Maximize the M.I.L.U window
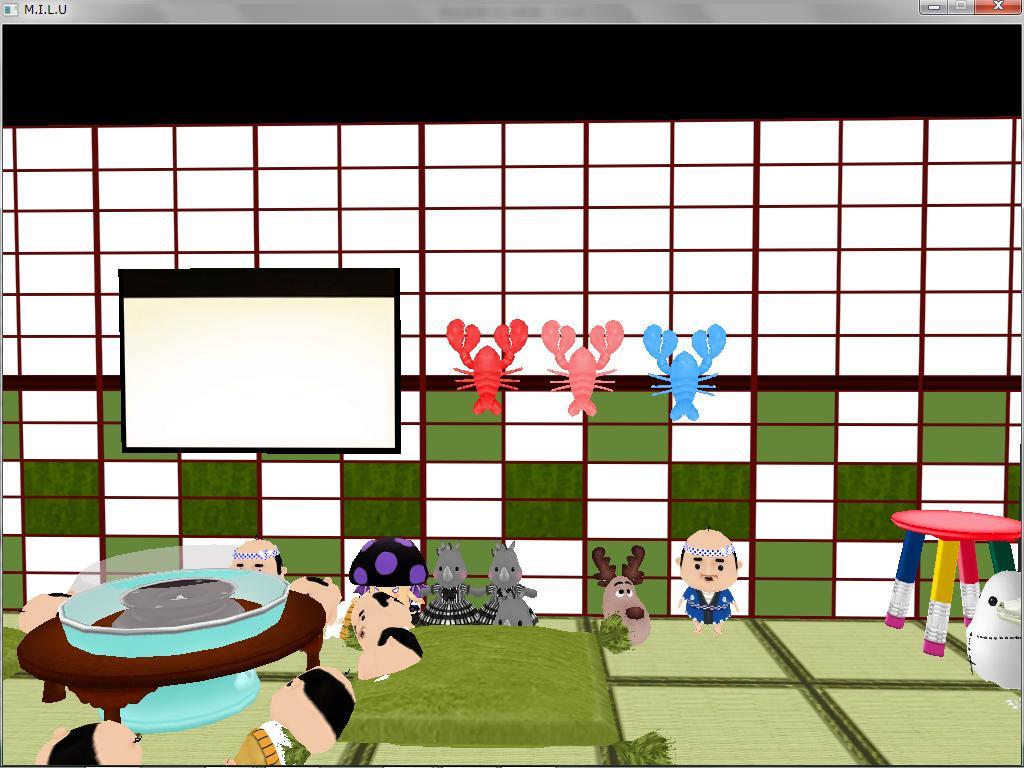 click(961, 7)
